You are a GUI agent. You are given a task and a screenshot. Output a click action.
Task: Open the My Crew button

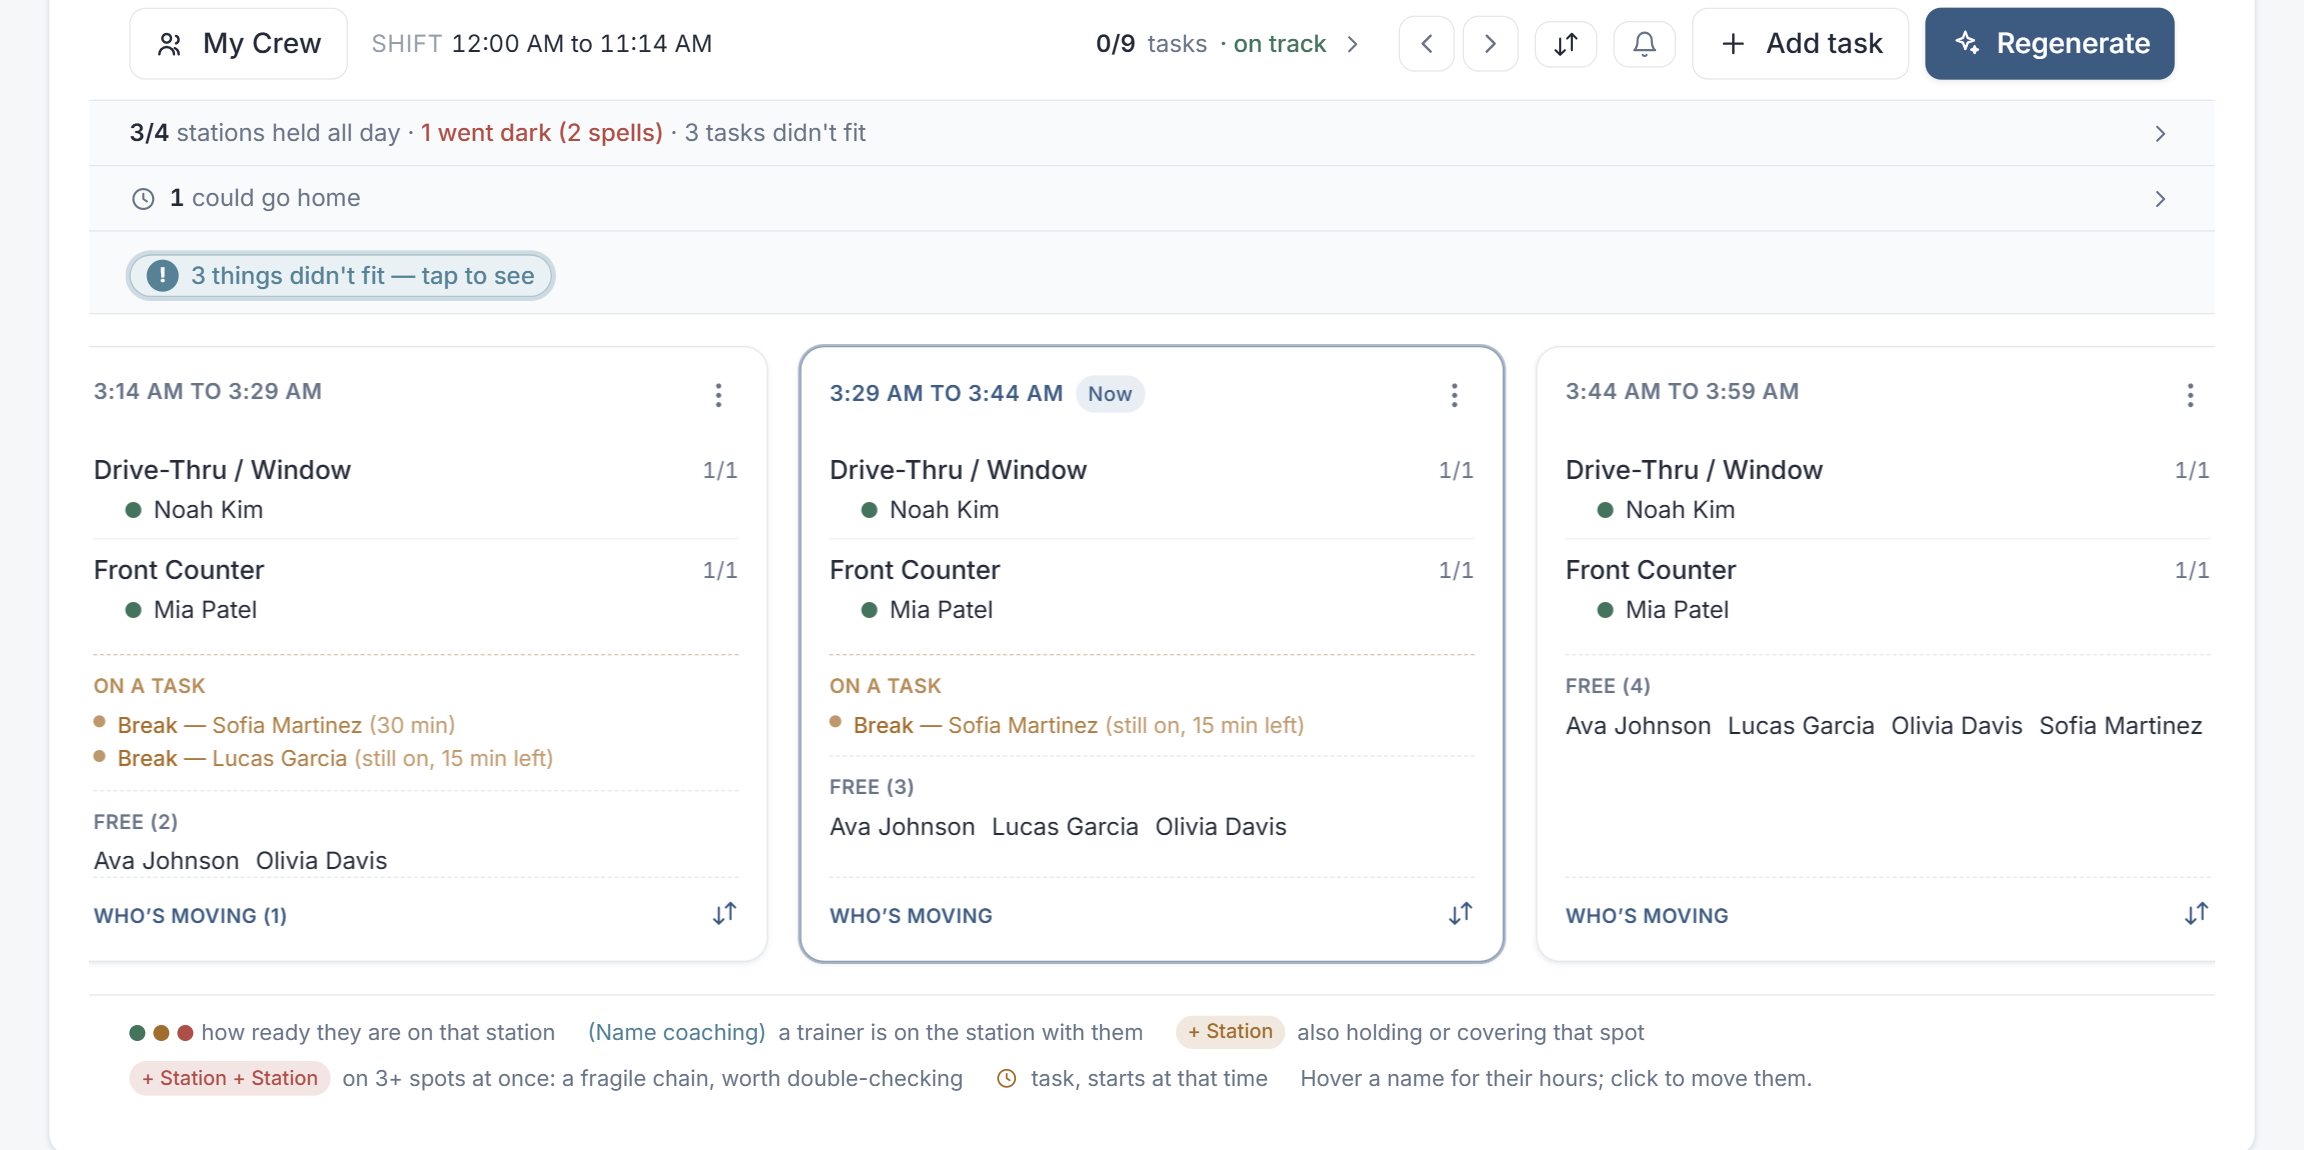click(x=238, y=44)
